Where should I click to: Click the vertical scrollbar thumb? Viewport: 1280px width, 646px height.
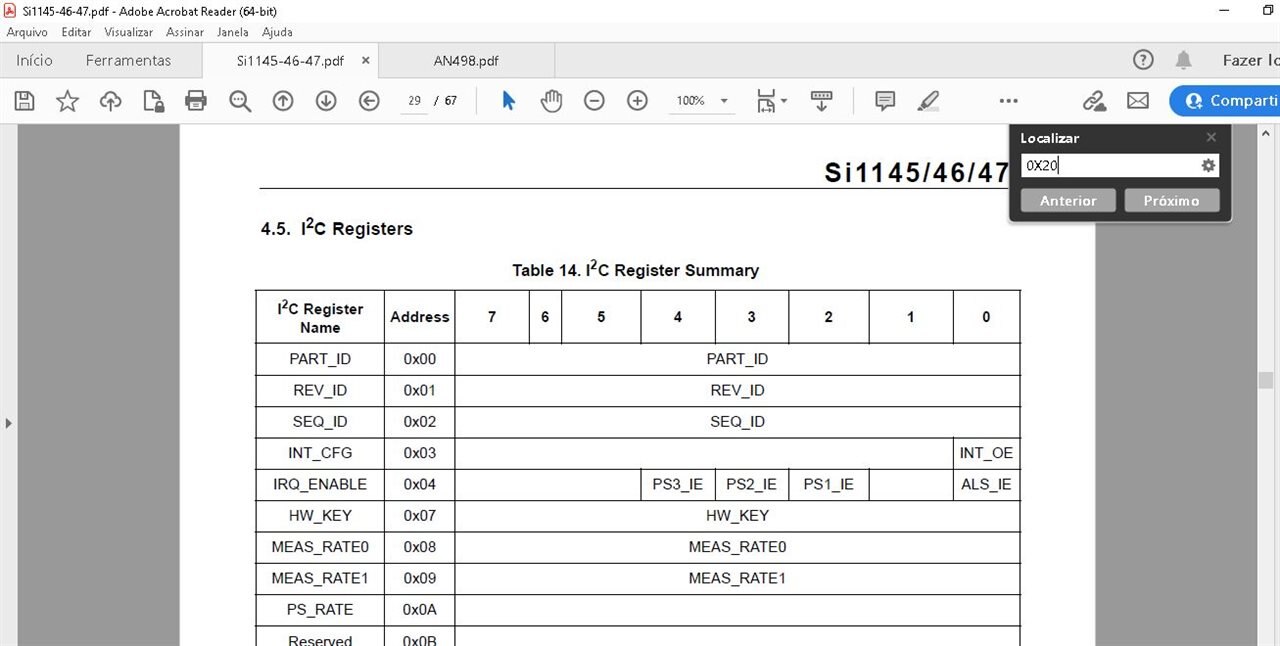point(1266,380)
